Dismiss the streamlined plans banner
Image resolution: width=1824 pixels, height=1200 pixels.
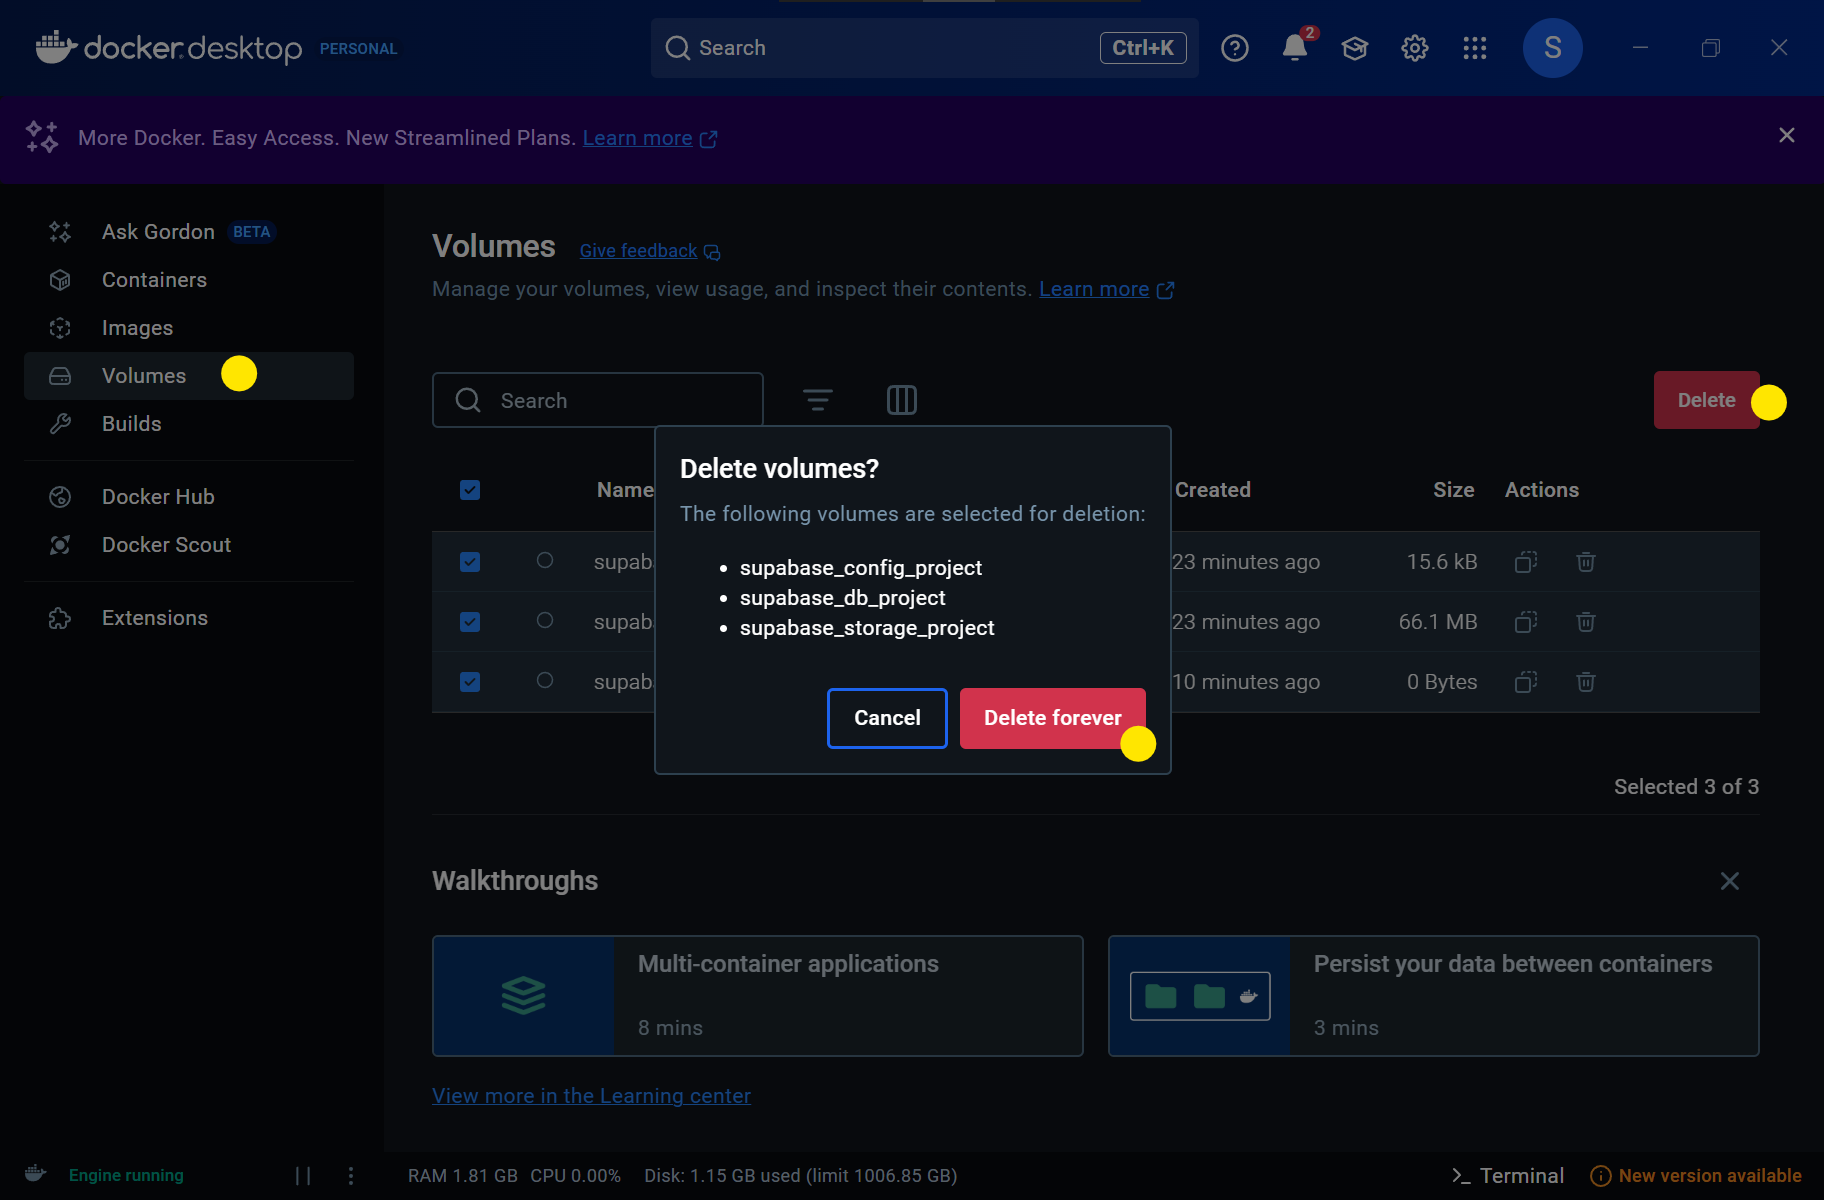coord(1787,135)
